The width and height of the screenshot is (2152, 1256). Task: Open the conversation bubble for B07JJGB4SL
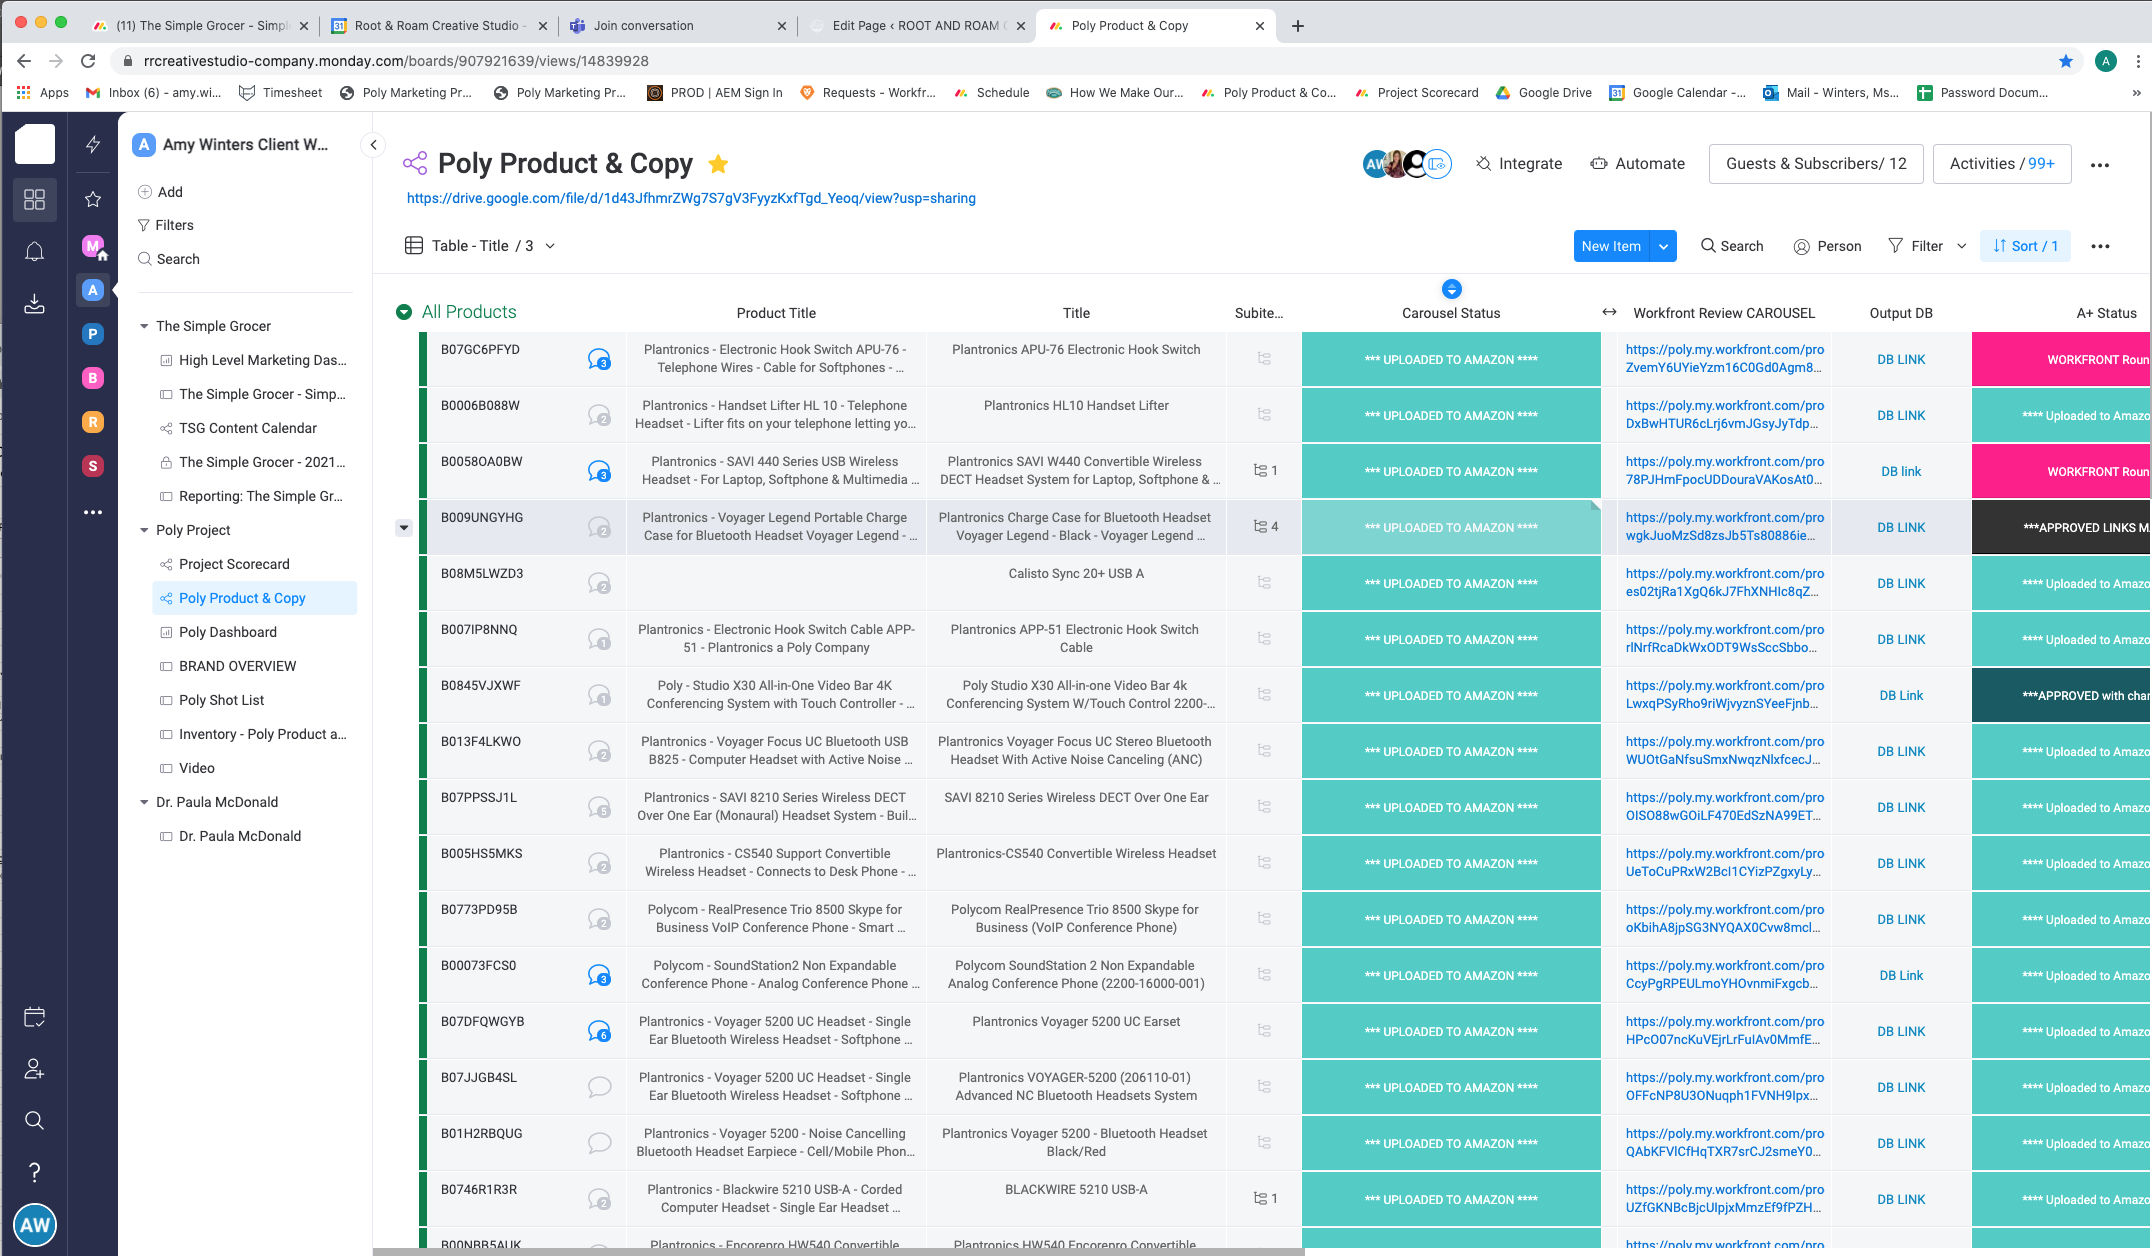tap(599, 1087)
